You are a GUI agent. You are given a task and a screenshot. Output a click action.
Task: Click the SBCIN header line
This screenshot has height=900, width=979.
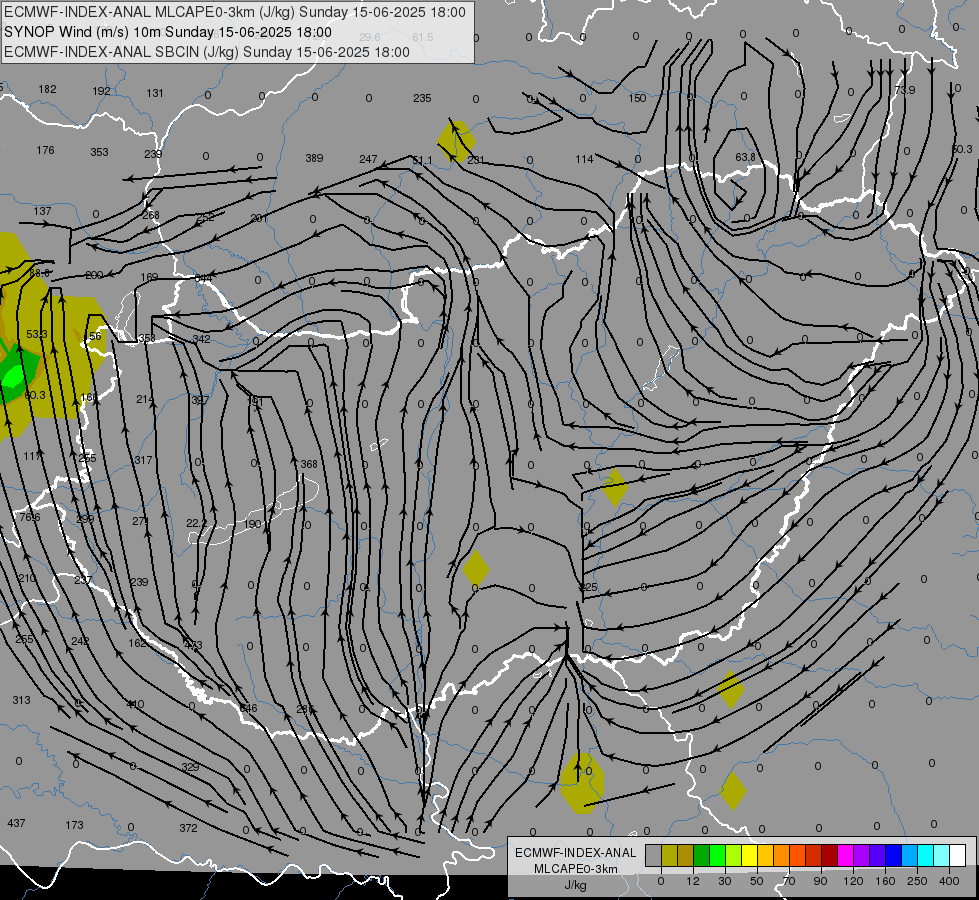(x=207, y=52)
